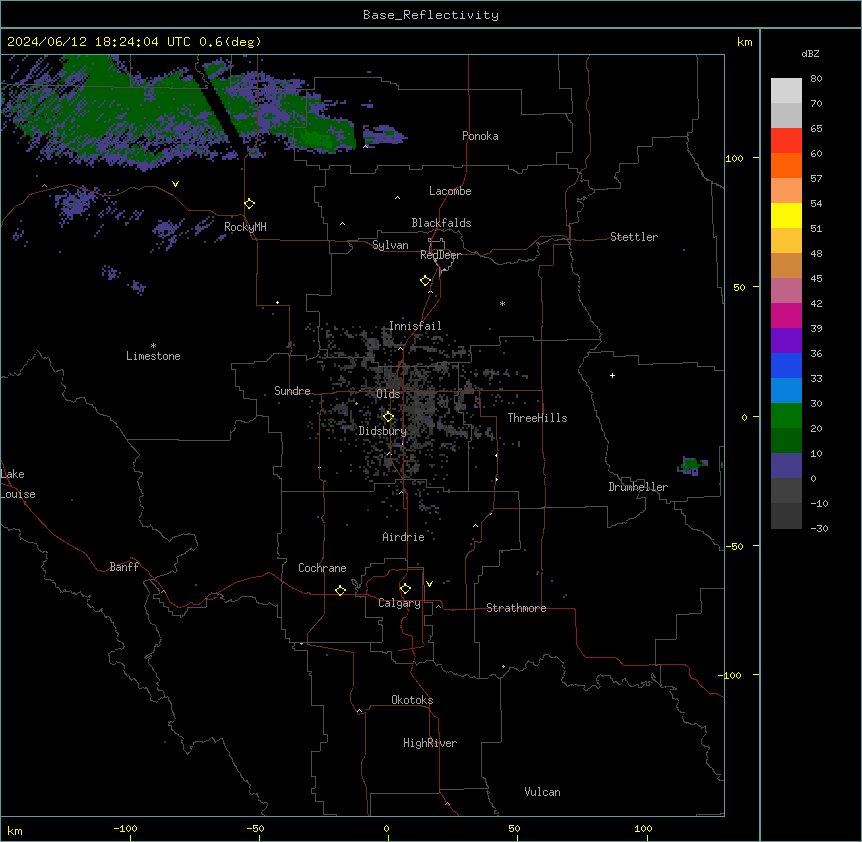Click the Banff label
Screen dimensions: 862x842
coord(124,567)
